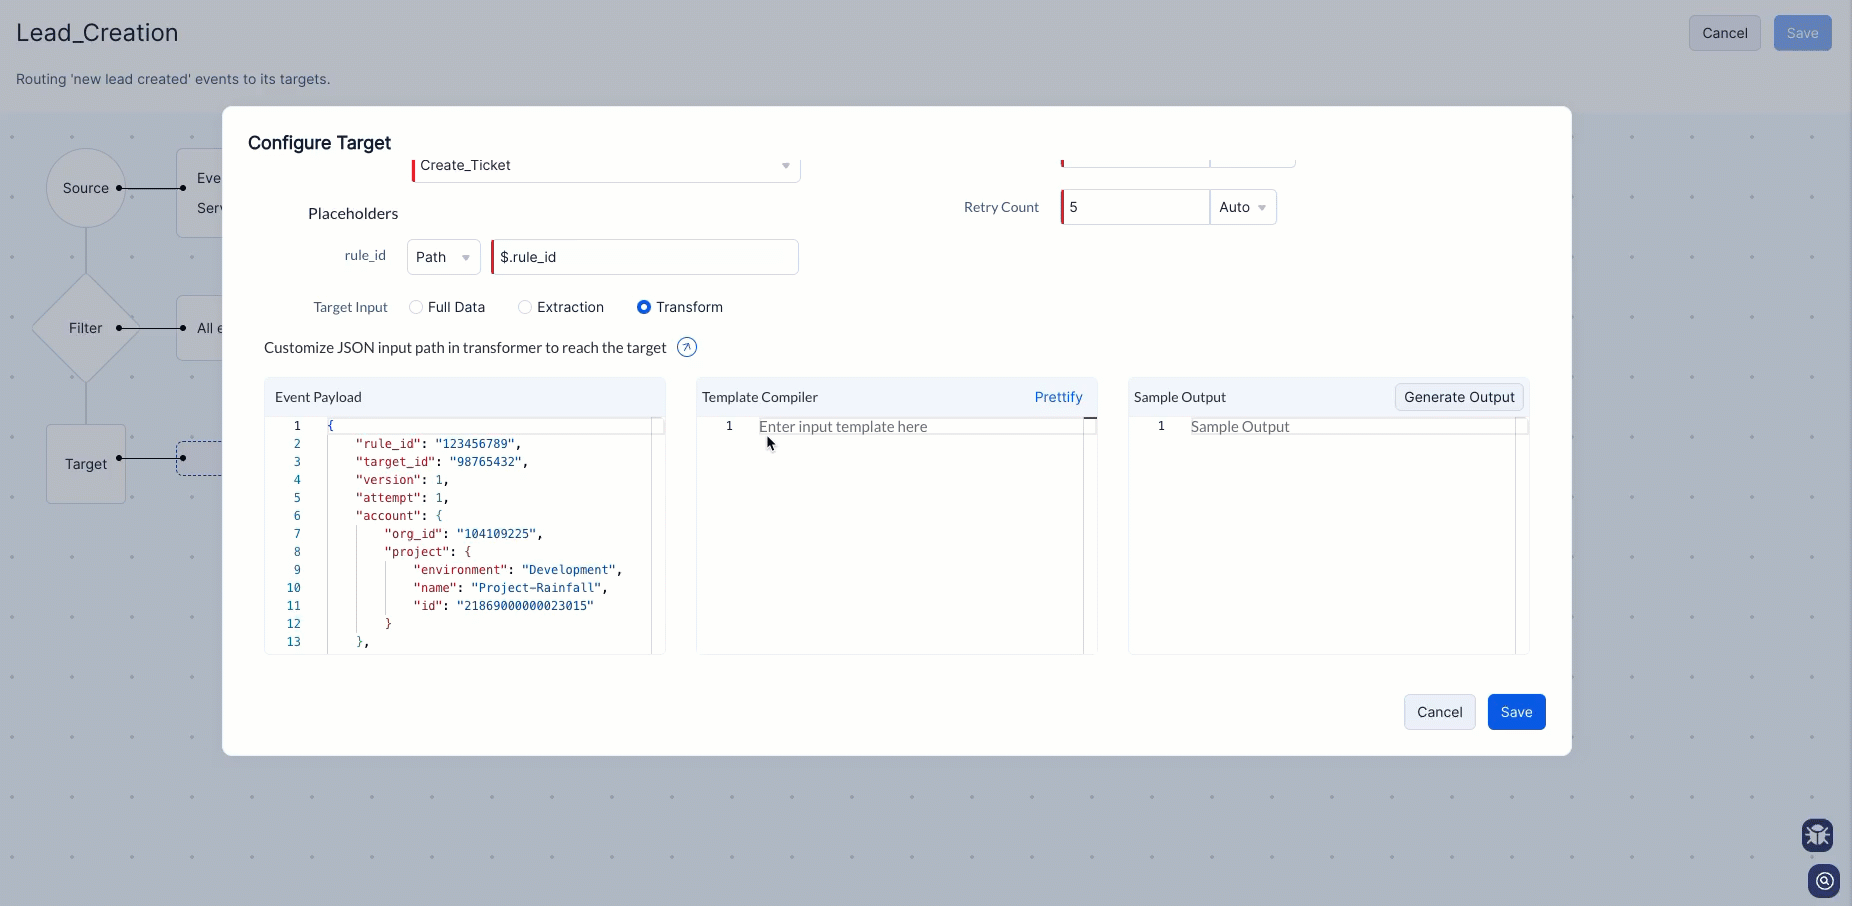Choose the Extraction radio option
Image resolution: width=1852 pixels, height=906 pixels.
coord(525,307)
